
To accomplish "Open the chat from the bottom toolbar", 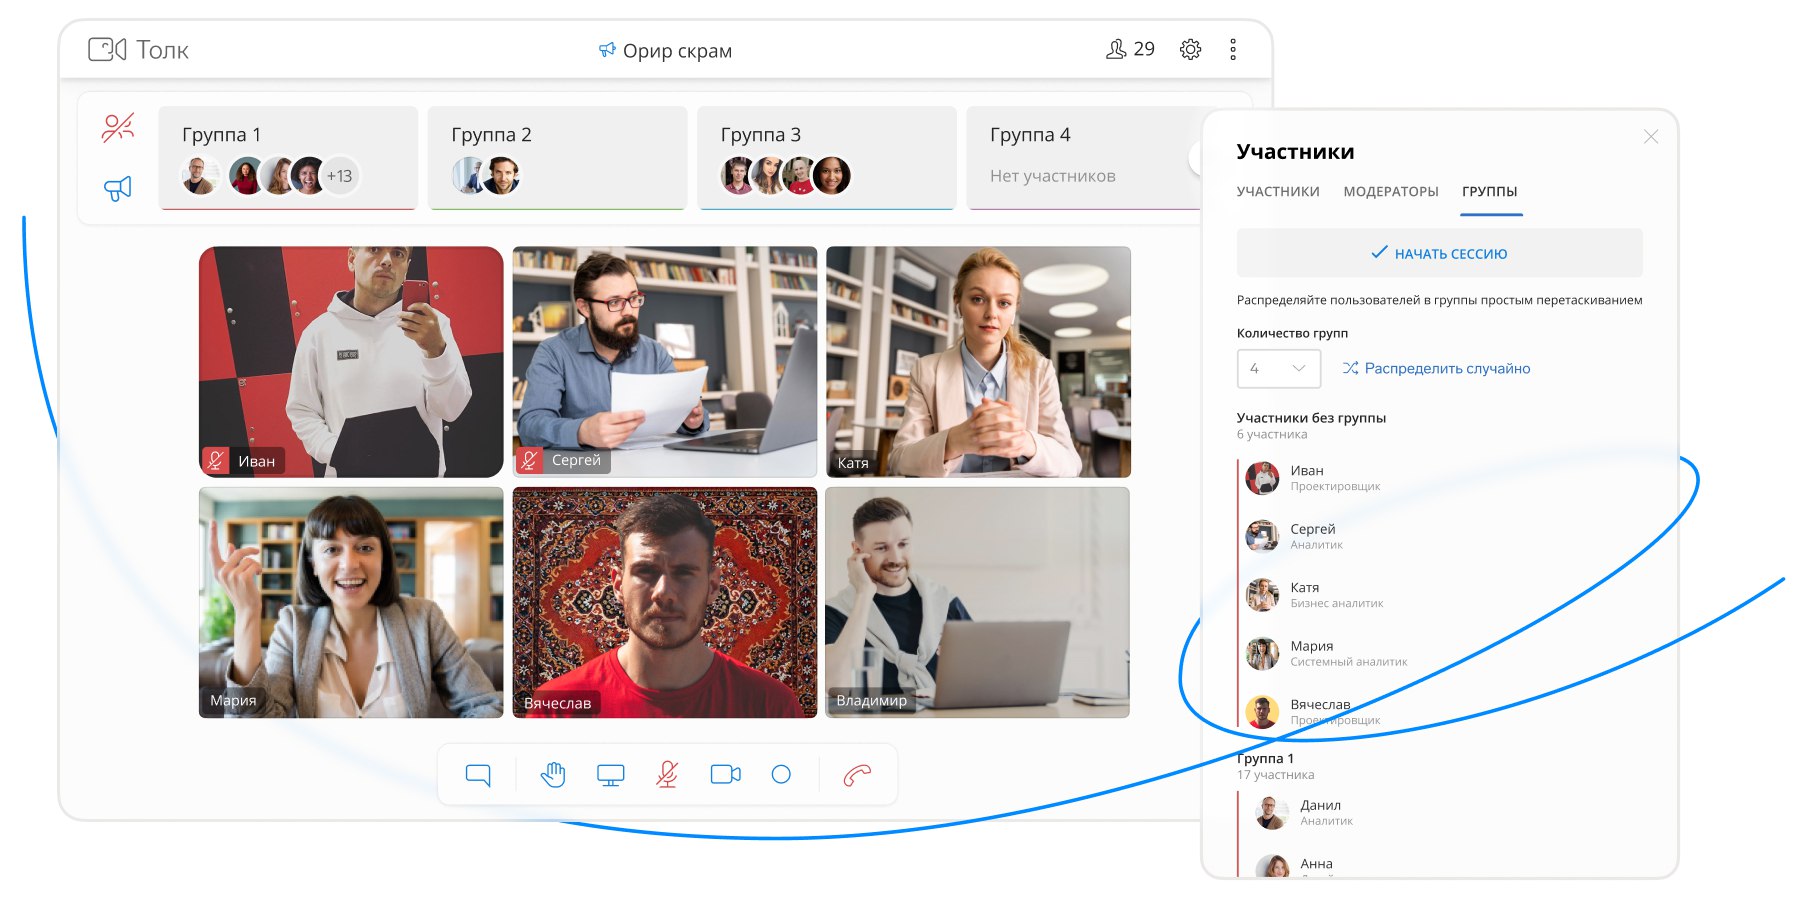I will [x=478, y=775].
